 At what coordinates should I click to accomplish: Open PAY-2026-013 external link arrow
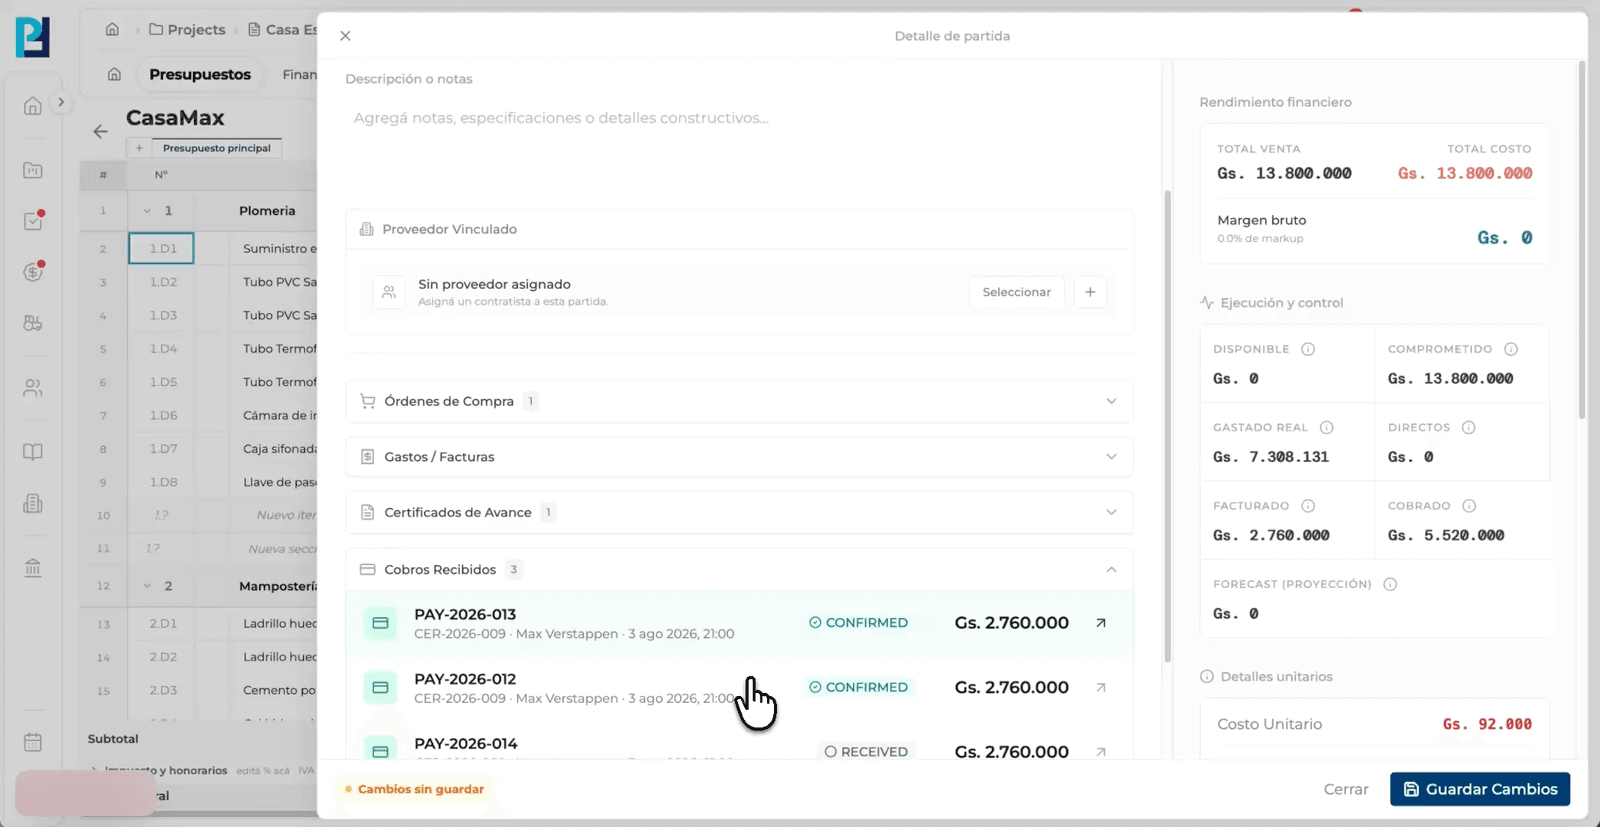coord(1101,623)
